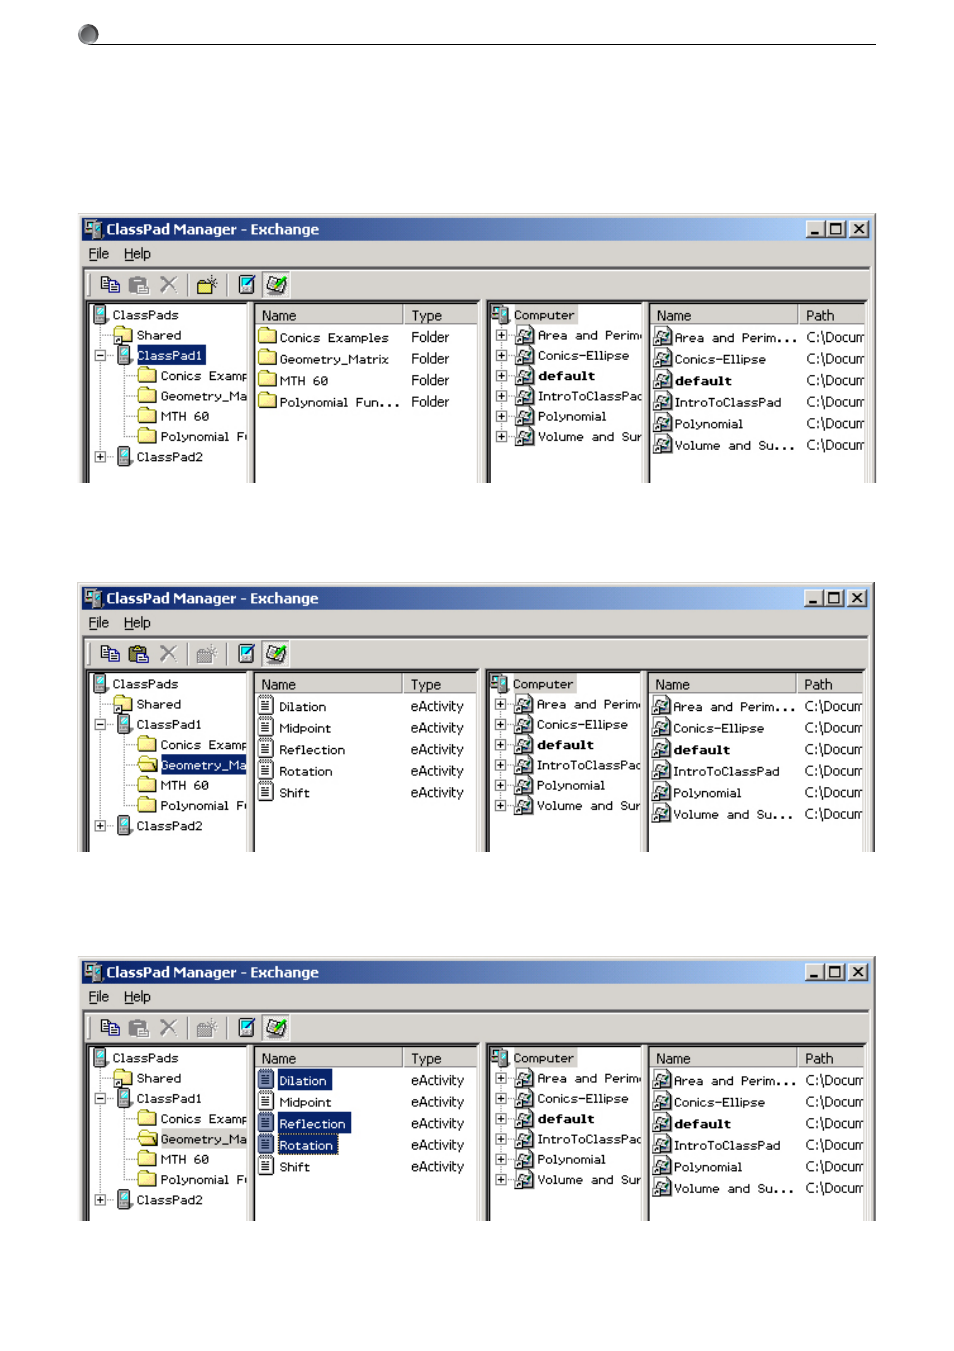Click the Delete X icon in the top window toolbar
The image size is (954, 1351).
(168, 285)
